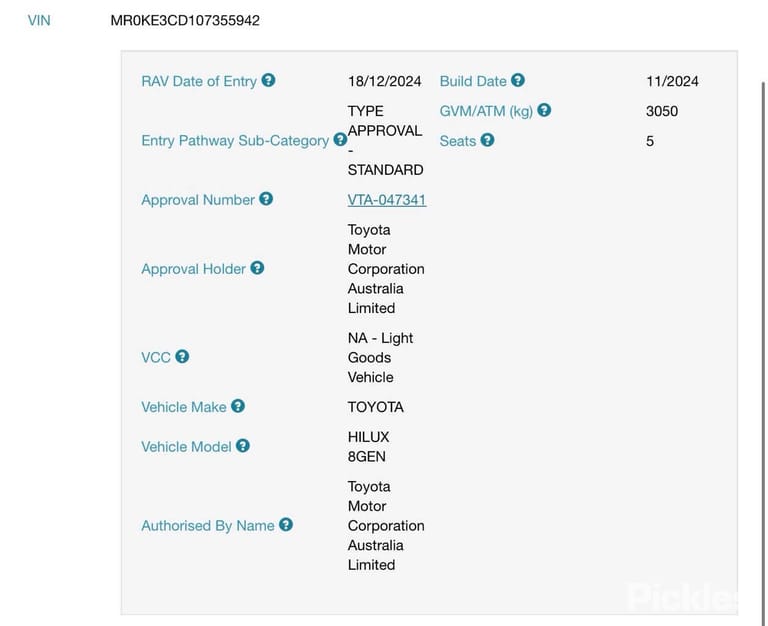Click the Build Date label text
Image resolution: width=768 pixels, height=626 pixels.
pyautogui.click(x=473, y=81)
